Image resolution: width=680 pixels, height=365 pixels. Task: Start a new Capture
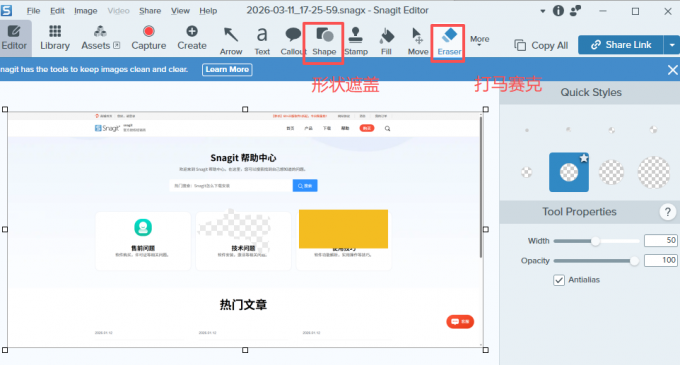(x=148, y=38)
